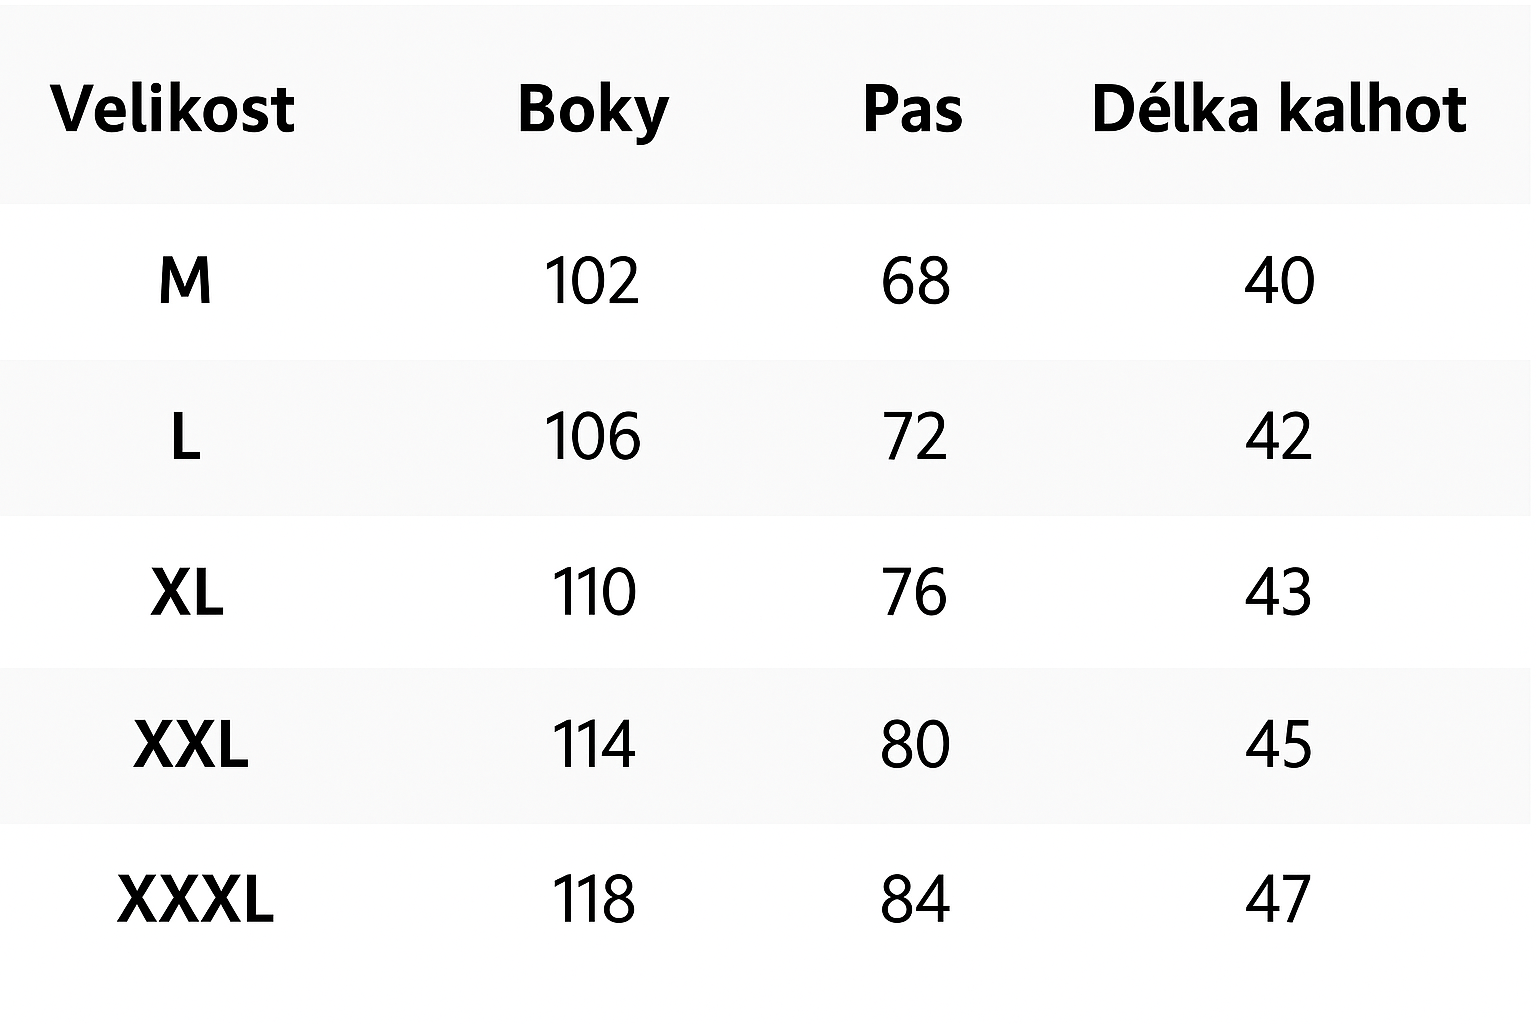Click Pas value 68 for size M
The height and width of the screenshot is (1024, 1536).
point(915,281)
